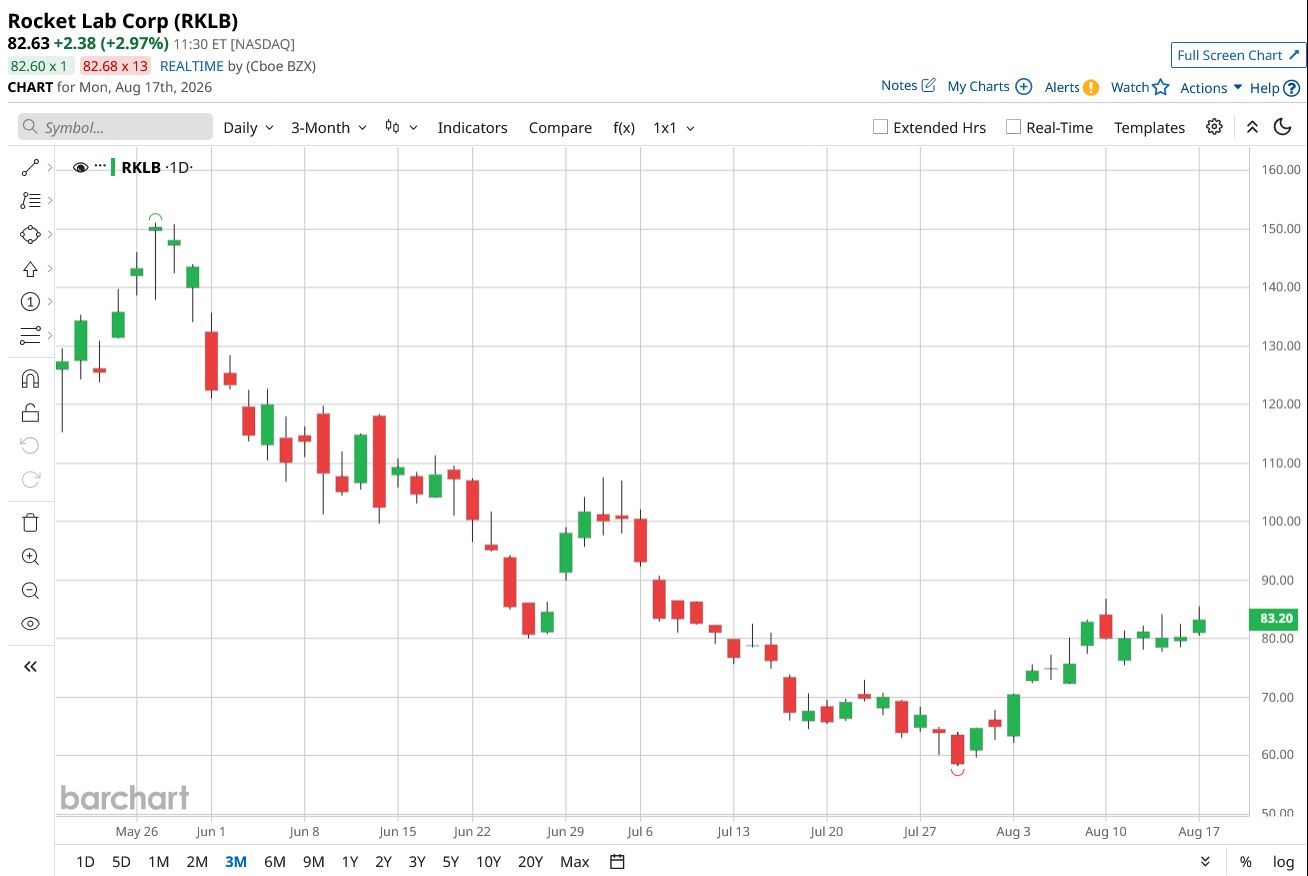Toggle the lock drawings padlock
Screen dimensions: 1308x876
coord(30,412)
